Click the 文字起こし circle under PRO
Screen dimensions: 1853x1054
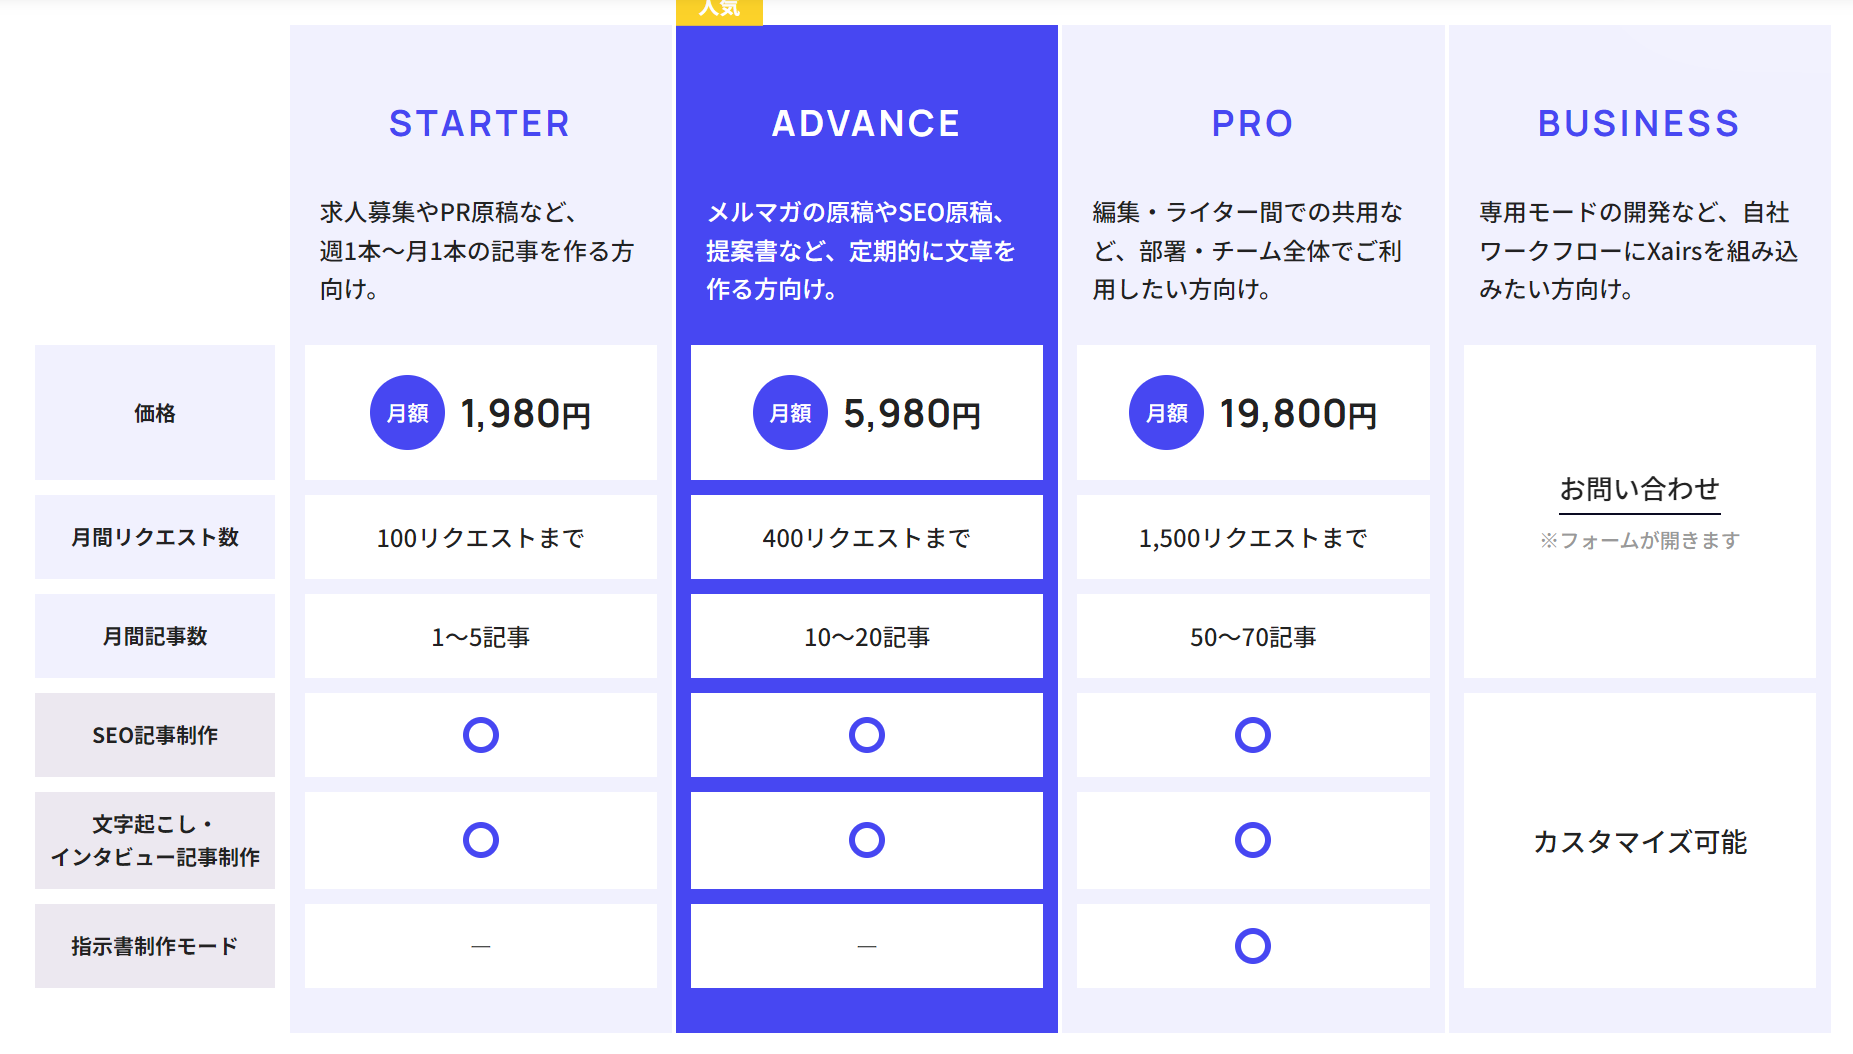[x=1252, y=840]
